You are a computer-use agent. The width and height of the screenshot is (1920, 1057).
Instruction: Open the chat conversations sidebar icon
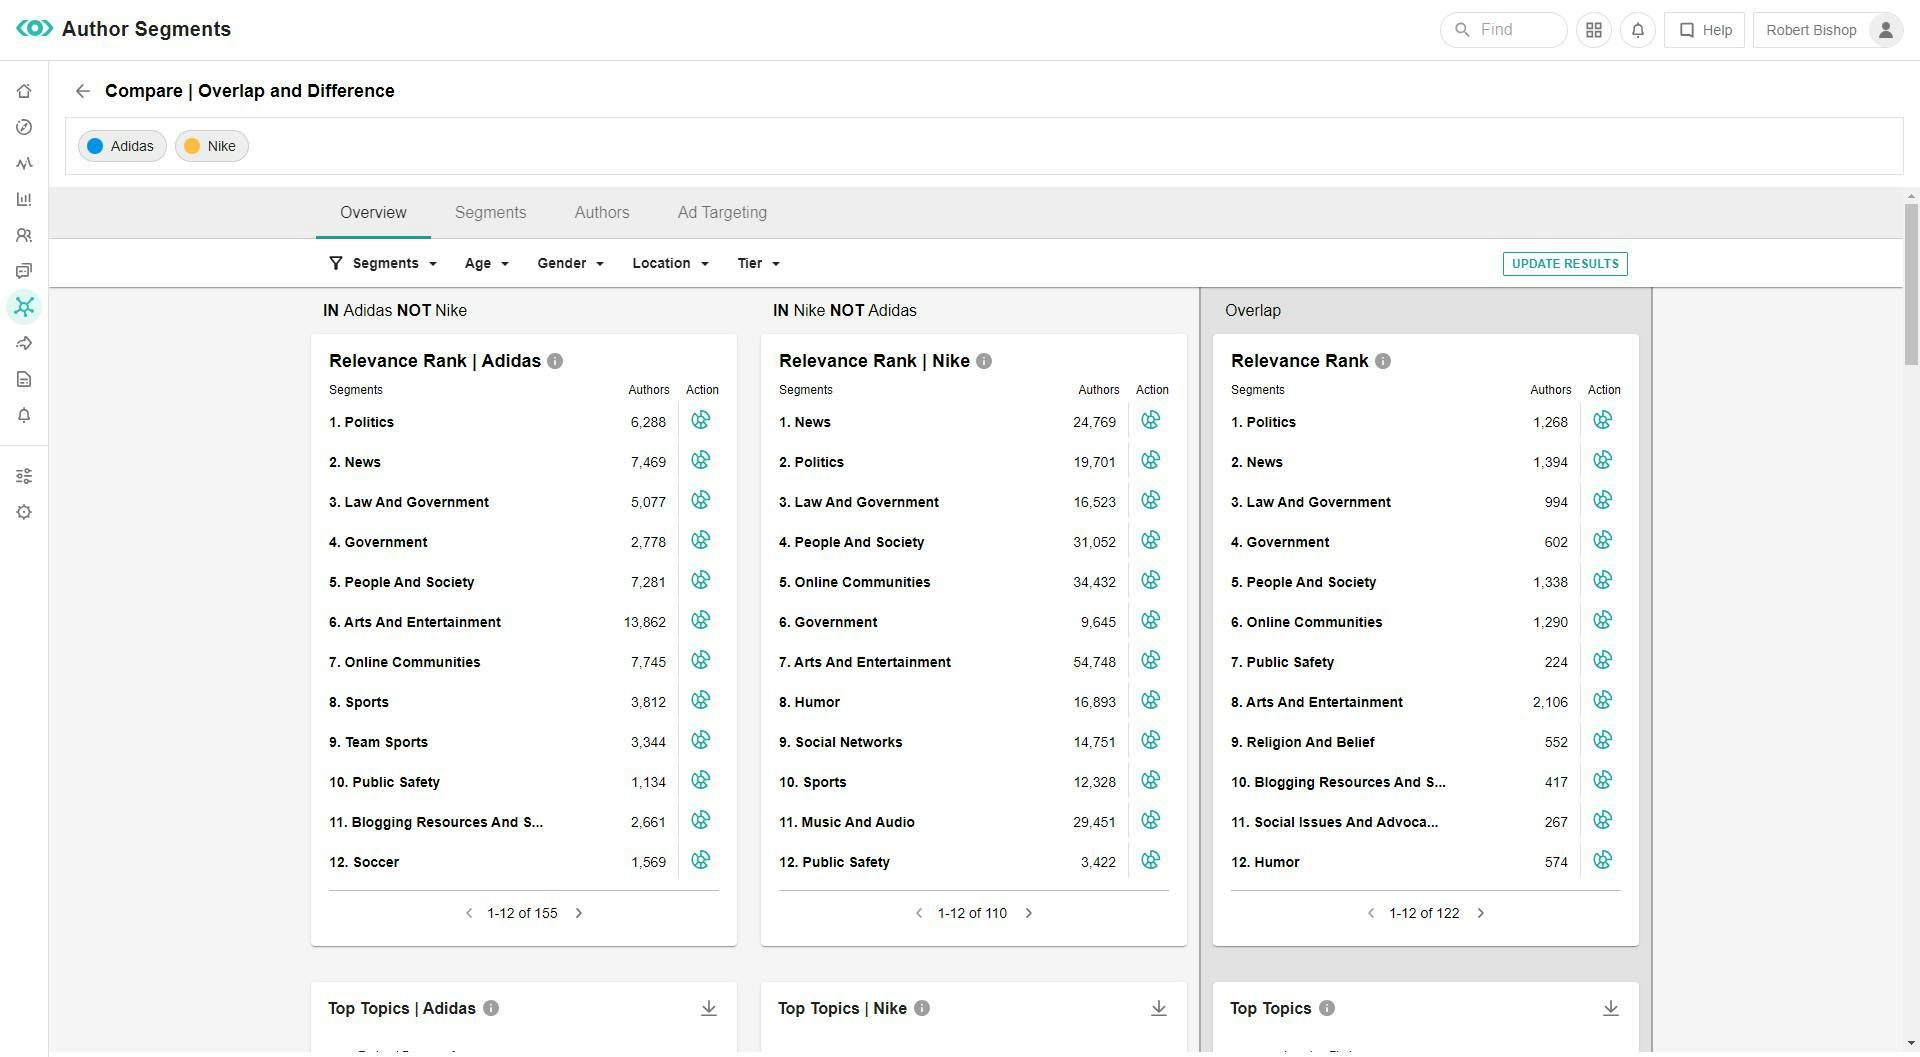point(24,271)
